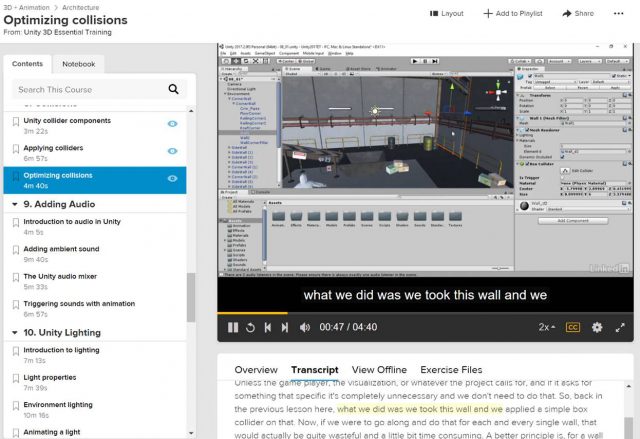Open the View Offline tab
Screen dimensions: 640x439
tap(379, 370)
